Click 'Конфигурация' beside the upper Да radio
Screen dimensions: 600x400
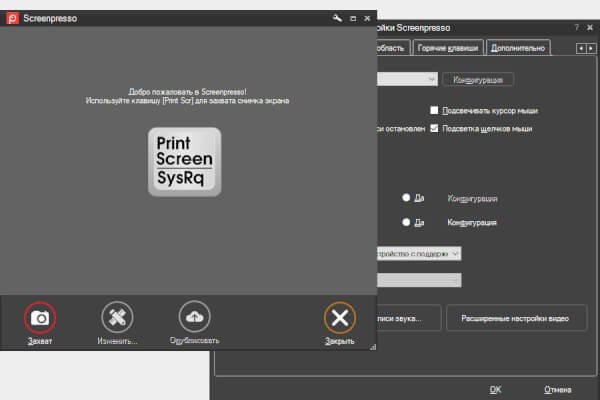473,198
